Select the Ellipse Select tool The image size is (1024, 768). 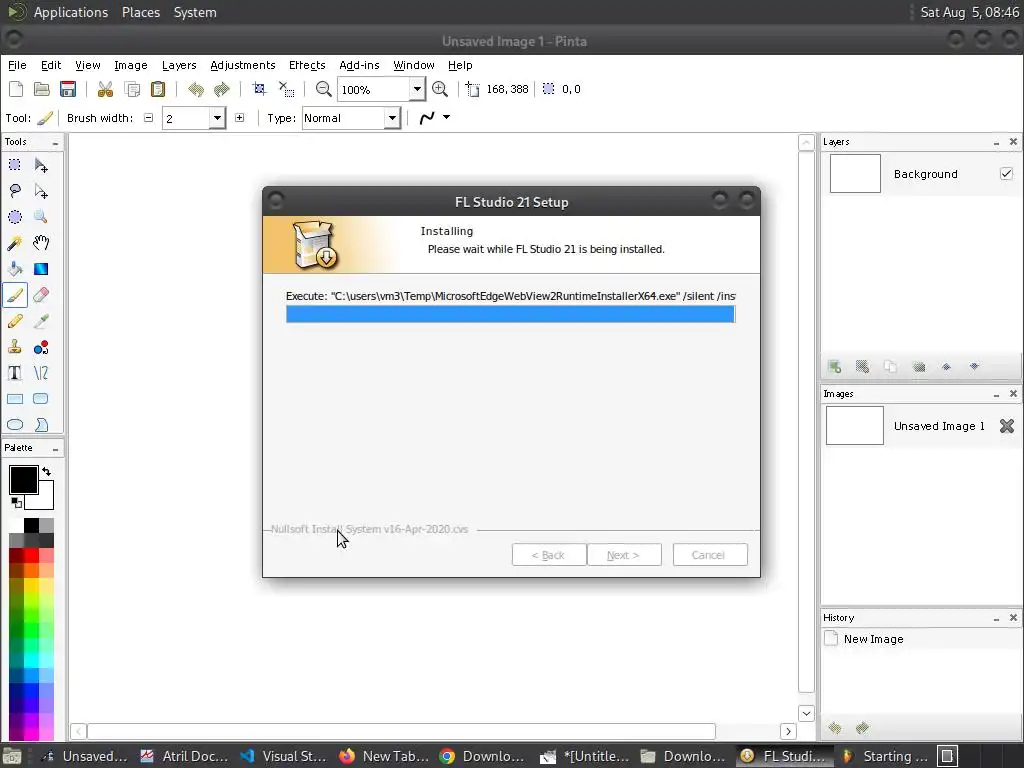pos(14,217)
